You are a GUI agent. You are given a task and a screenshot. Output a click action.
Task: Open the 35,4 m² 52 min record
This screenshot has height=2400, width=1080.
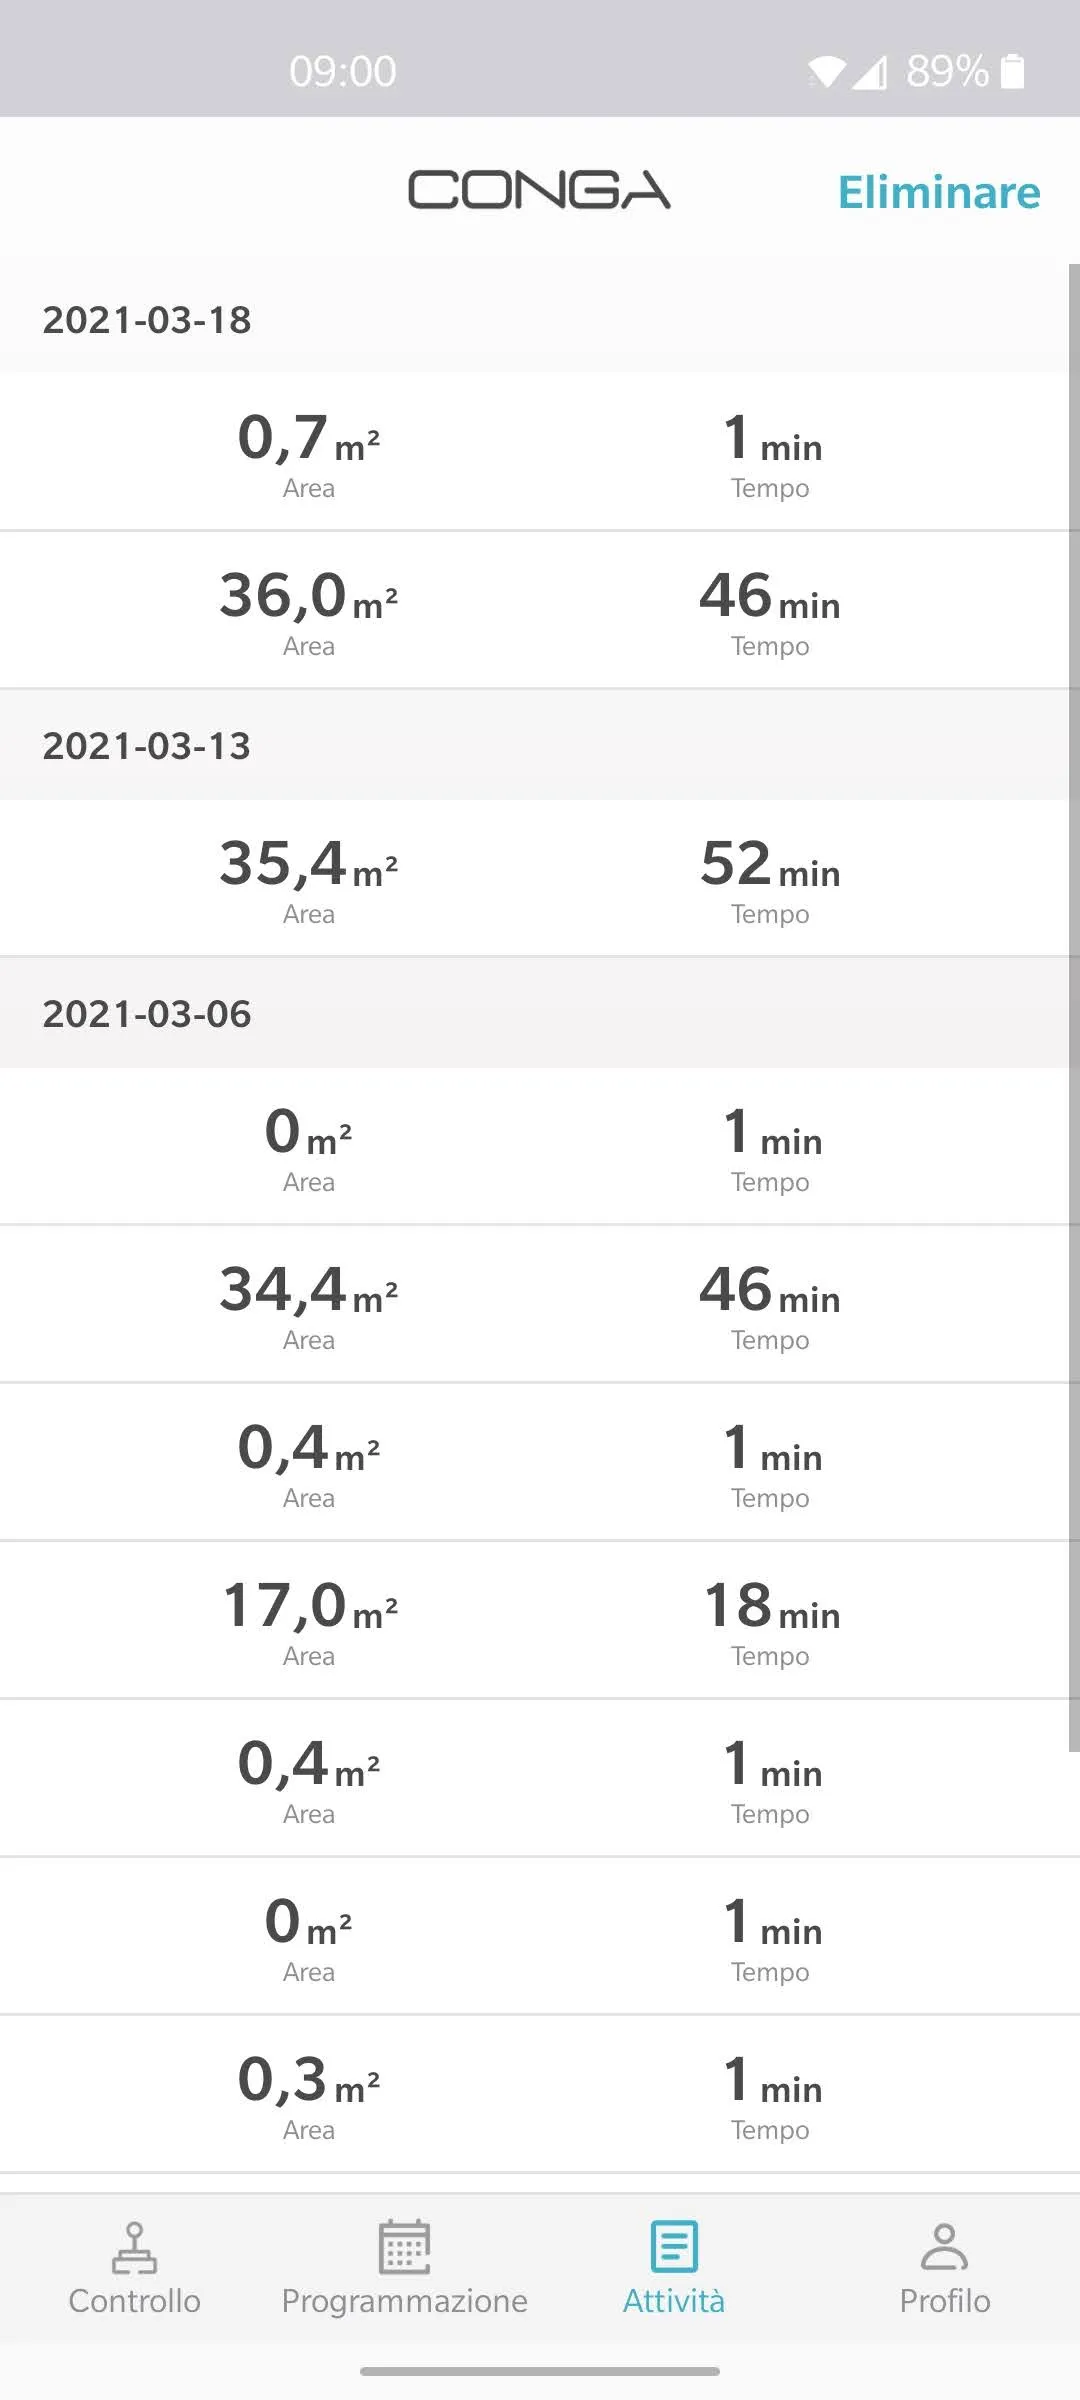tap(534, 878)
